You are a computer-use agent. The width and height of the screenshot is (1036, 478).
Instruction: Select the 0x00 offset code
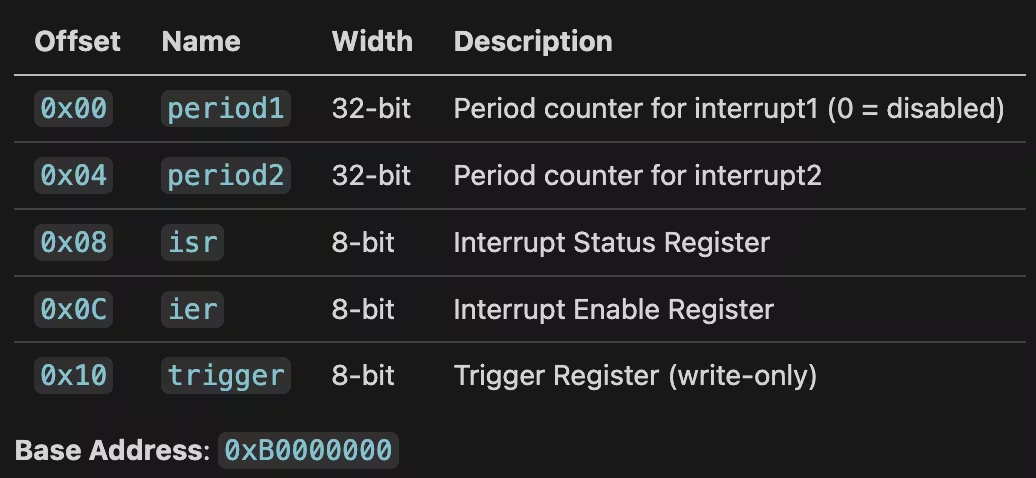tap(73, 108)
